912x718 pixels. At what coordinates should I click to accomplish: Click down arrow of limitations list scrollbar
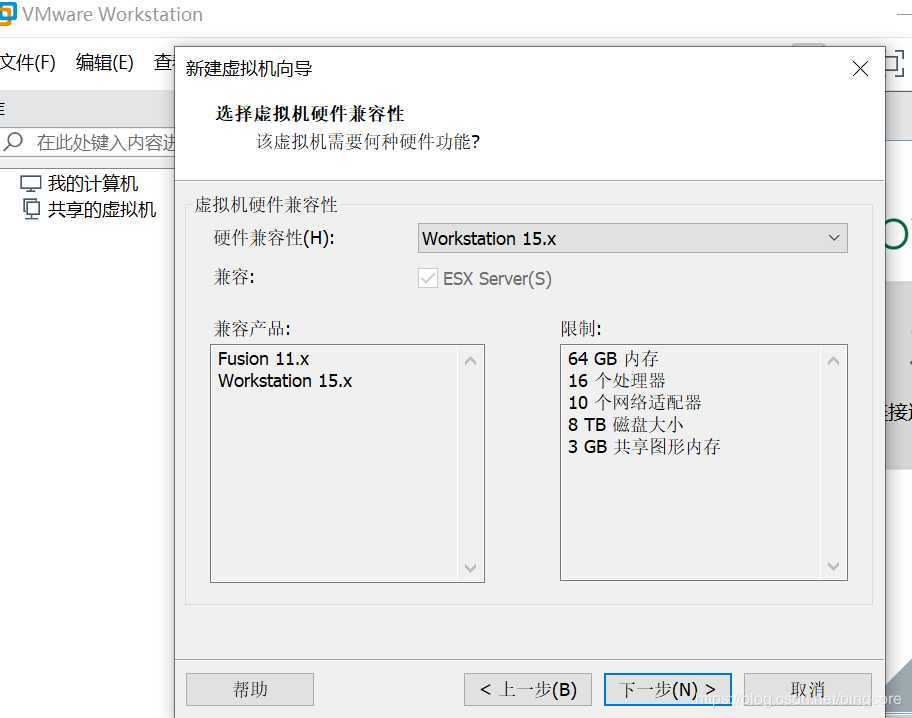833,566
